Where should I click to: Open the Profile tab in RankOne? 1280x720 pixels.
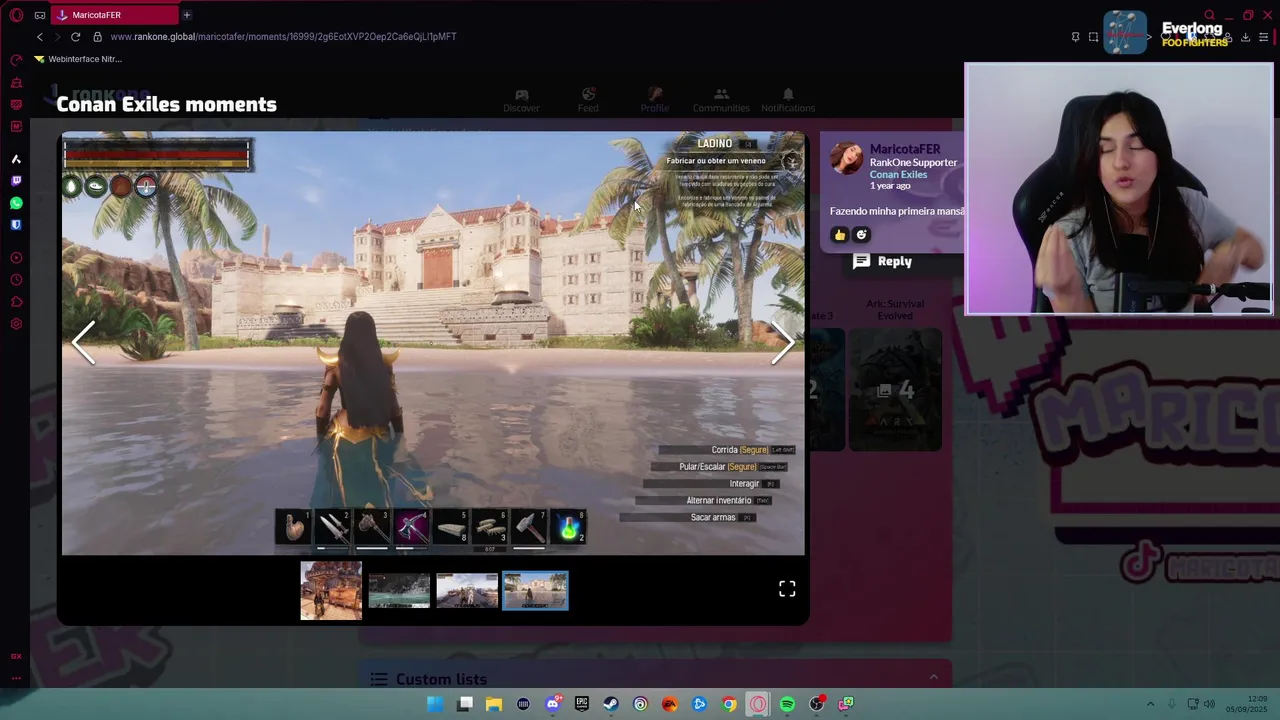pos(655,100)
